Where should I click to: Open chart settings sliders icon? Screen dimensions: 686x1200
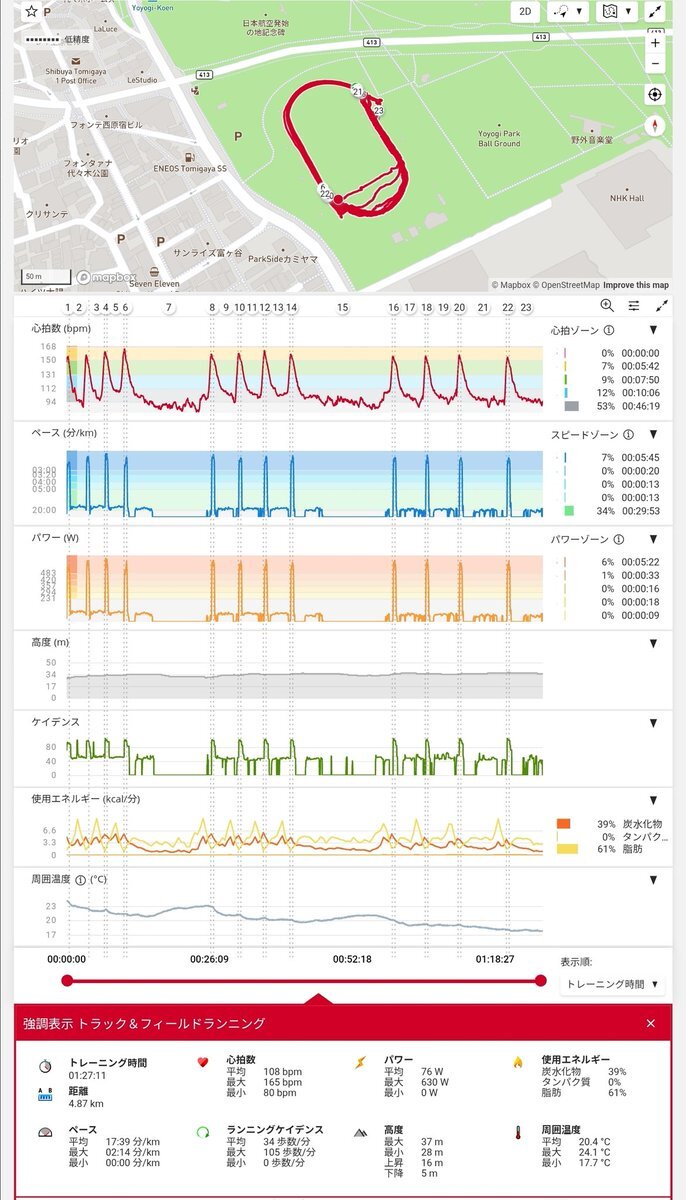pos(634,306)
